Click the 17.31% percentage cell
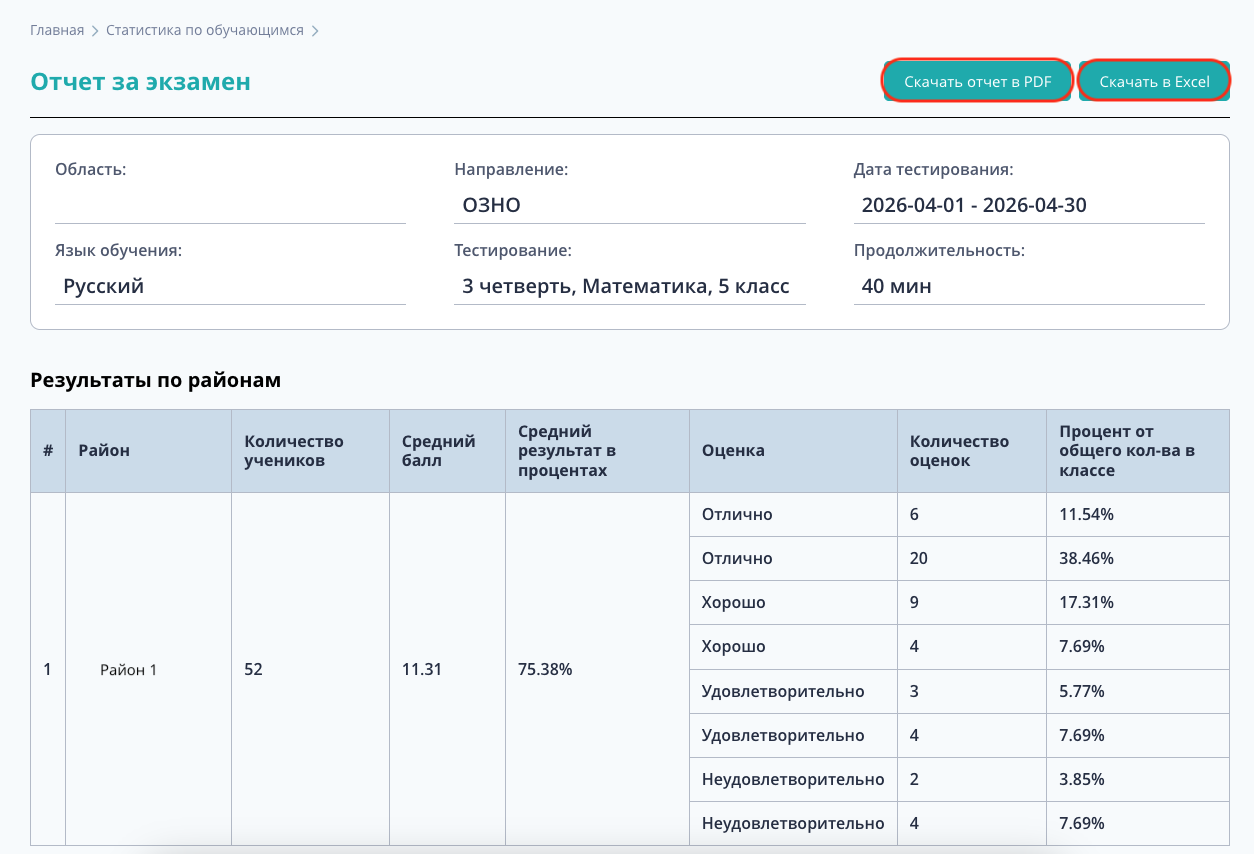 pos(1138,603)
